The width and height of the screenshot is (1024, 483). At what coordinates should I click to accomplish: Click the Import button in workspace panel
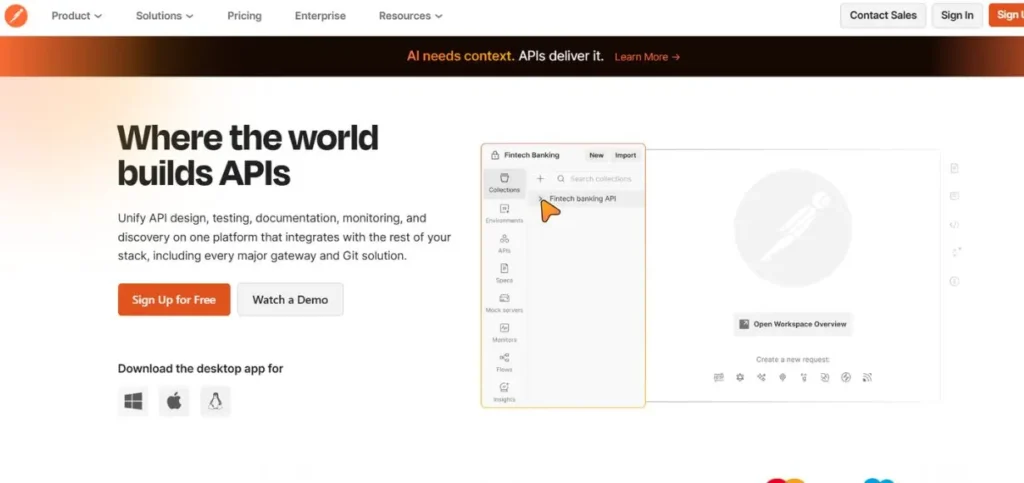click(625, 155)
